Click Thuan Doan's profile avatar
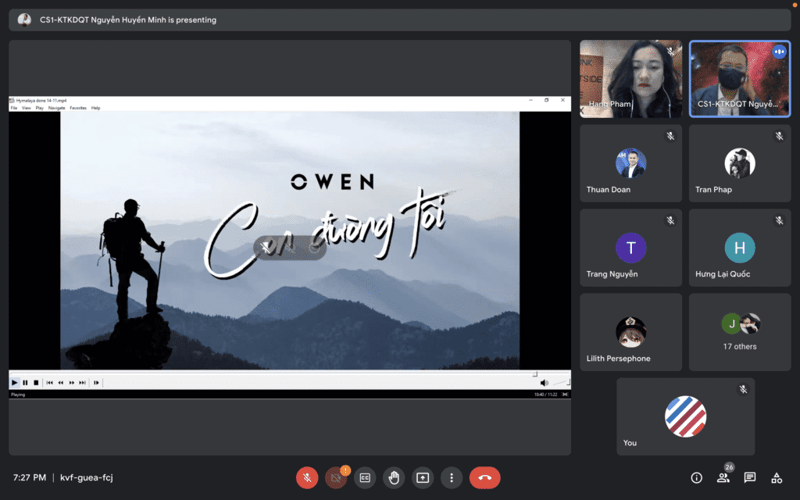 pos(631,163)
